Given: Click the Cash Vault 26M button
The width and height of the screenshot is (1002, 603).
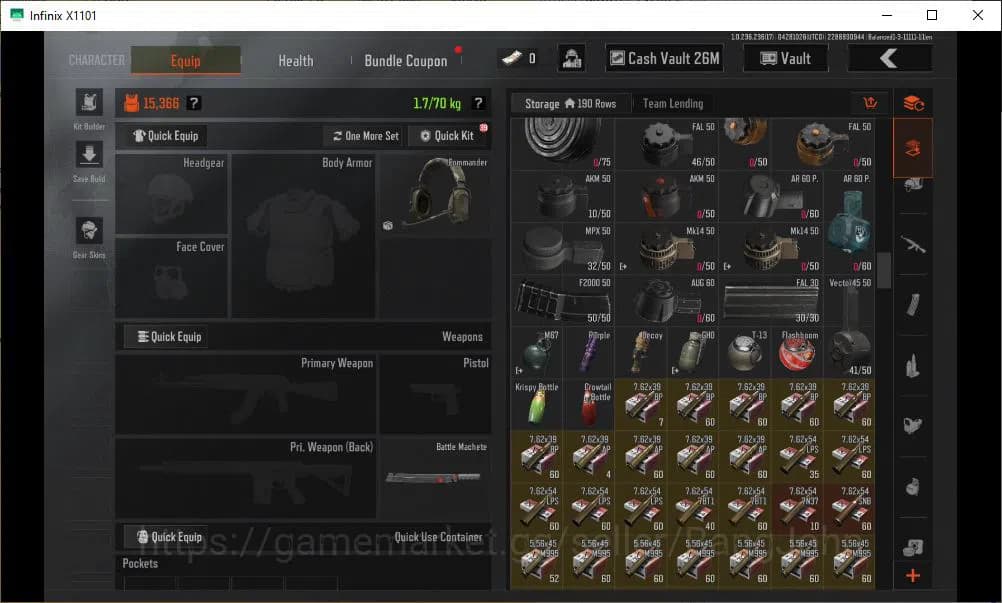Looking at the screenshot, I should (664, 58).
